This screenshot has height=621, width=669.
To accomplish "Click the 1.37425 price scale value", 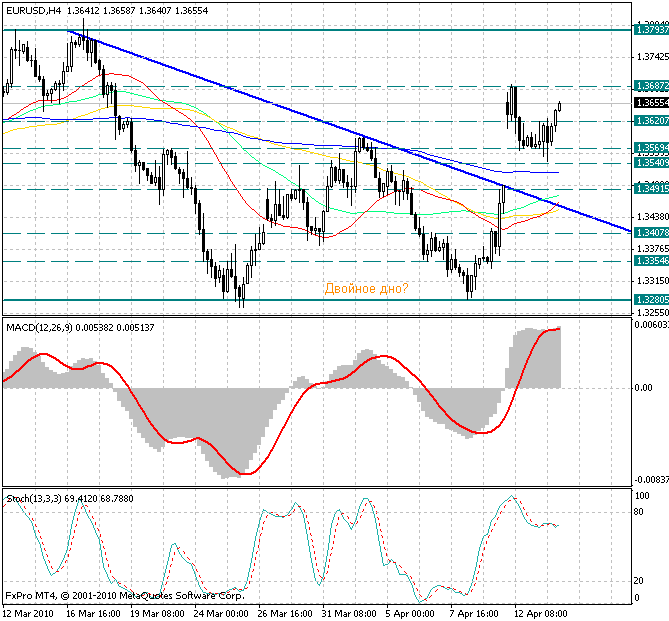I will coord(652,57).
